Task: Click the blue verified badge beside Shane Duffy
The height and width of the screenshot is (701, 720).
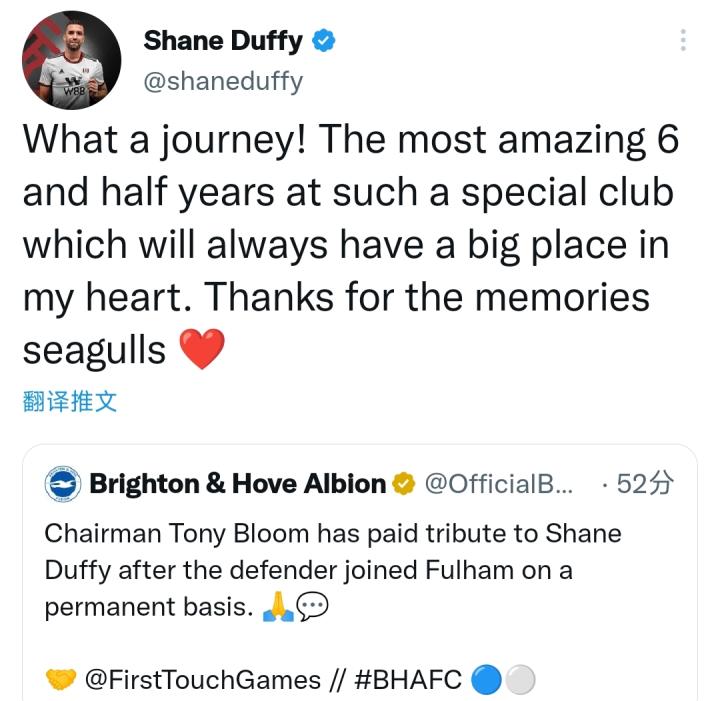Action: (324, 40)
